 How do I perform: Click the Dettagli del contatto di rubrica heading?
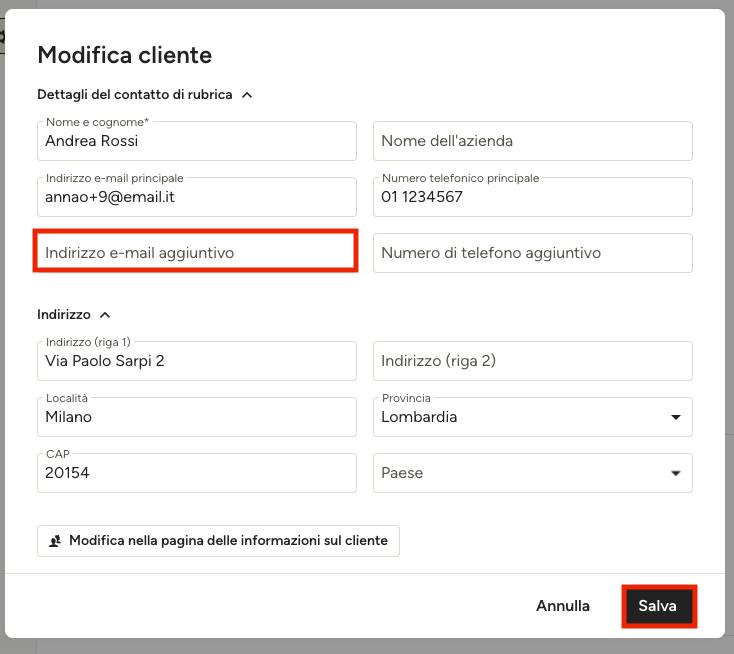pos(135,95)
